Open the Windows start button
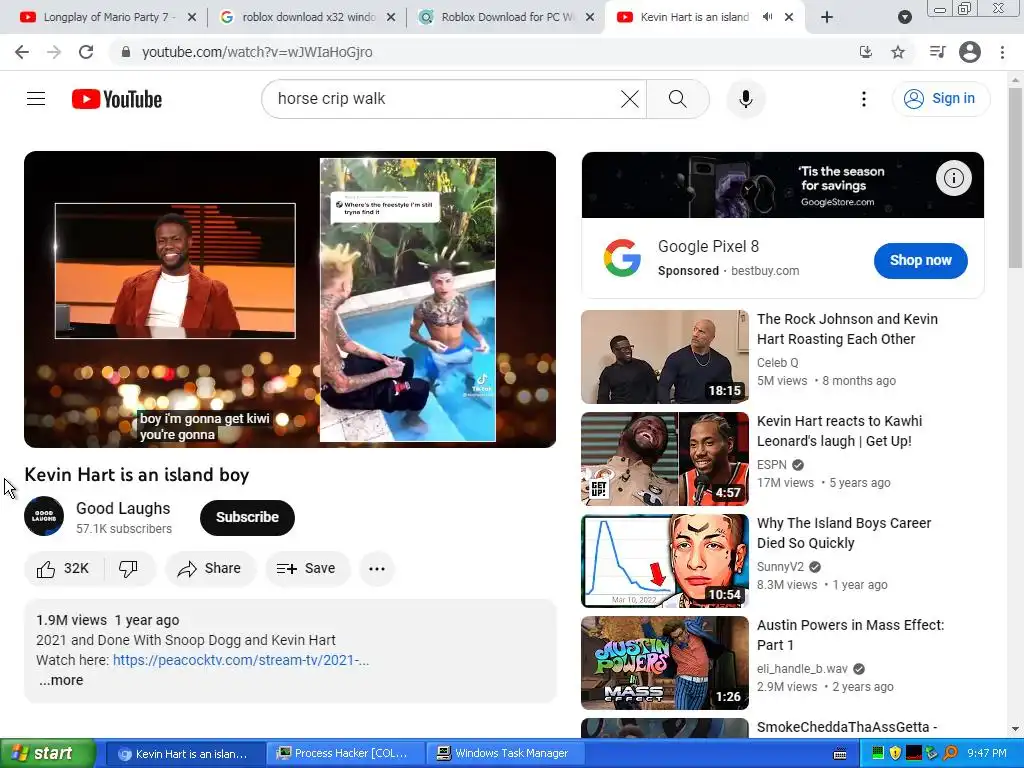Screen dimensions: 1024x768 click(x=48, y=753)
